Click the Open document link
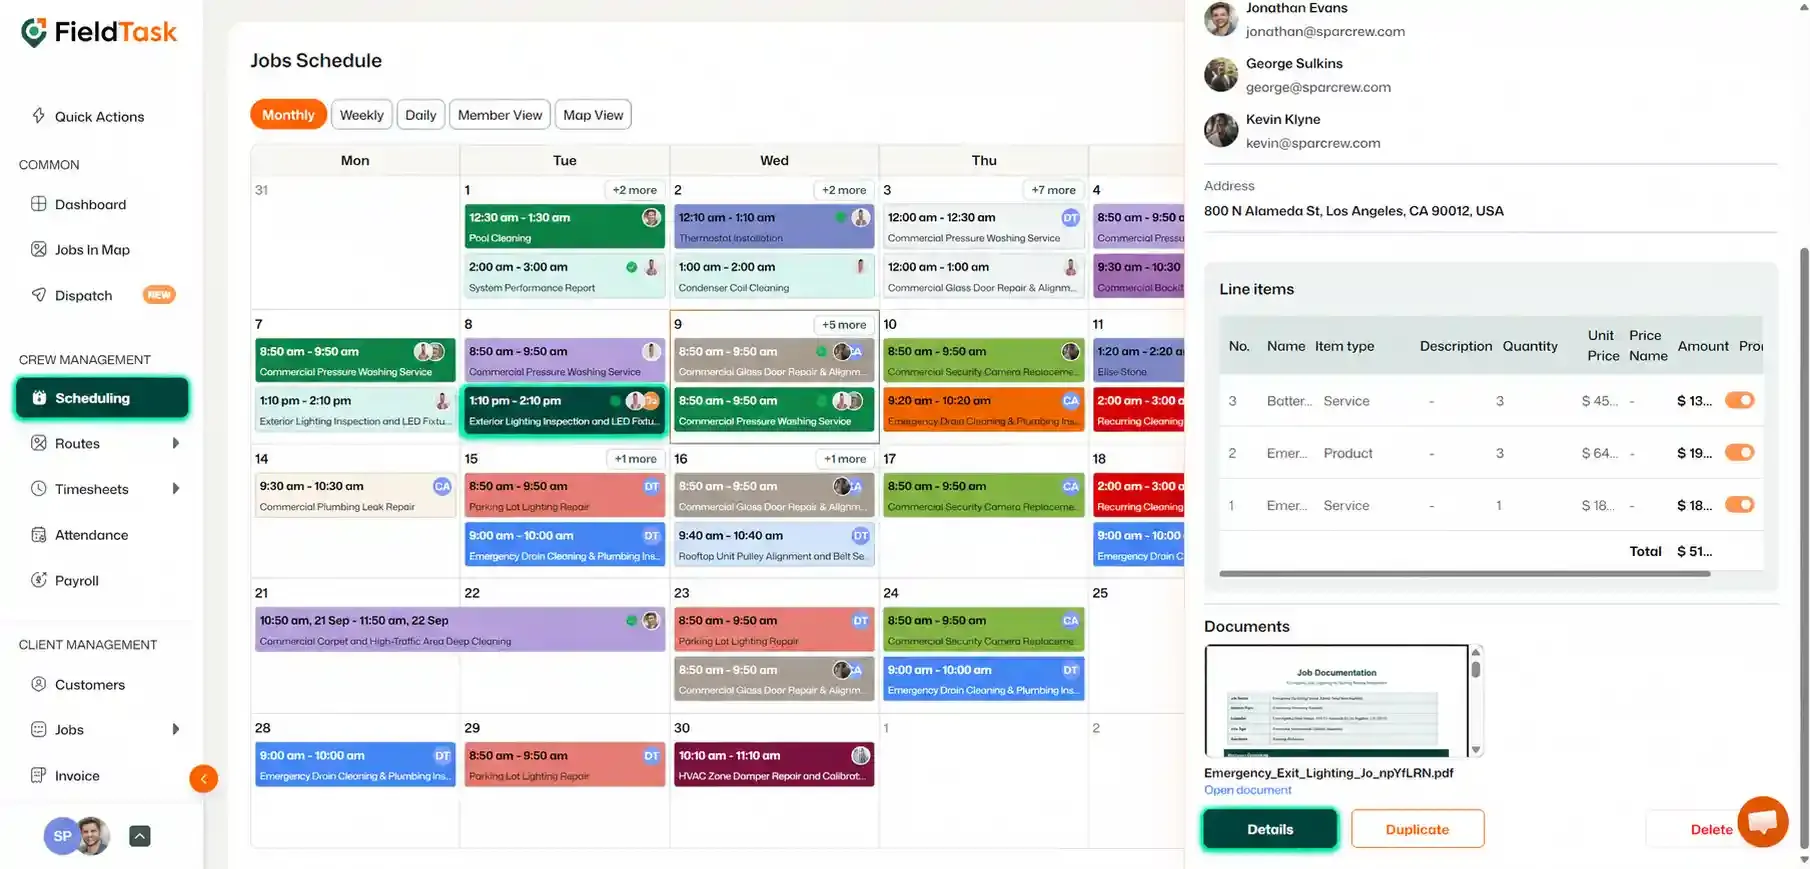This screenshot has height=869, width=1810. point(1247,790)
